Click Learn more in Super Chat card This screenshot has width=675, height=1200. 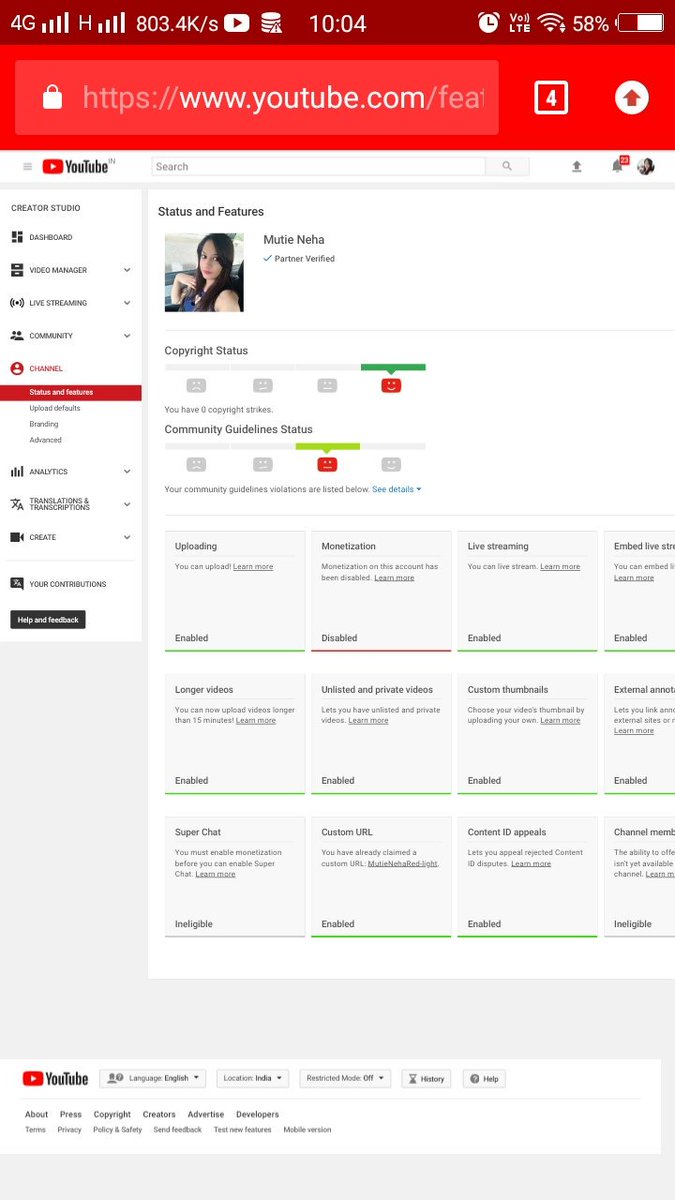click(215, 874)
